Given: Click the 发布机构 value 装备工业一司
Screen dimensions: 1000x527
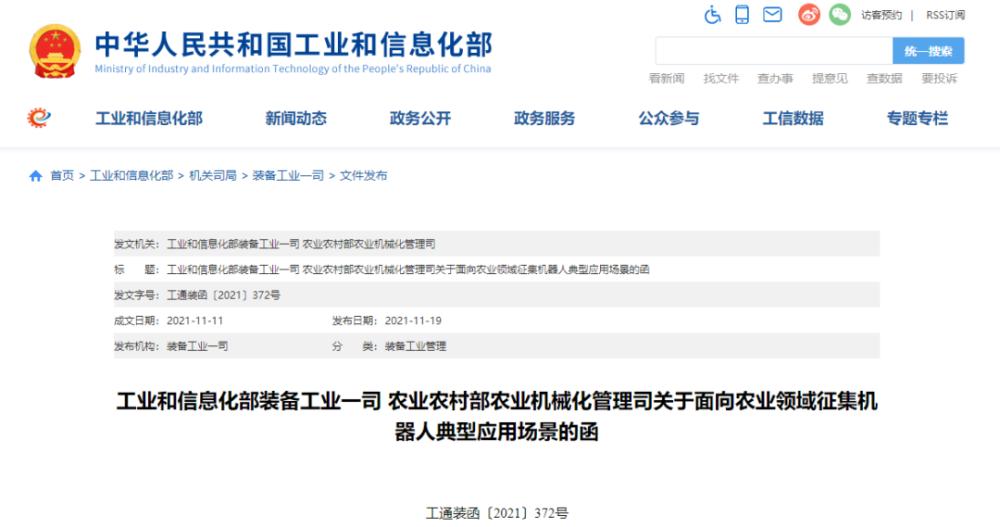Looking at the screenshot, I should click(197, 346).
